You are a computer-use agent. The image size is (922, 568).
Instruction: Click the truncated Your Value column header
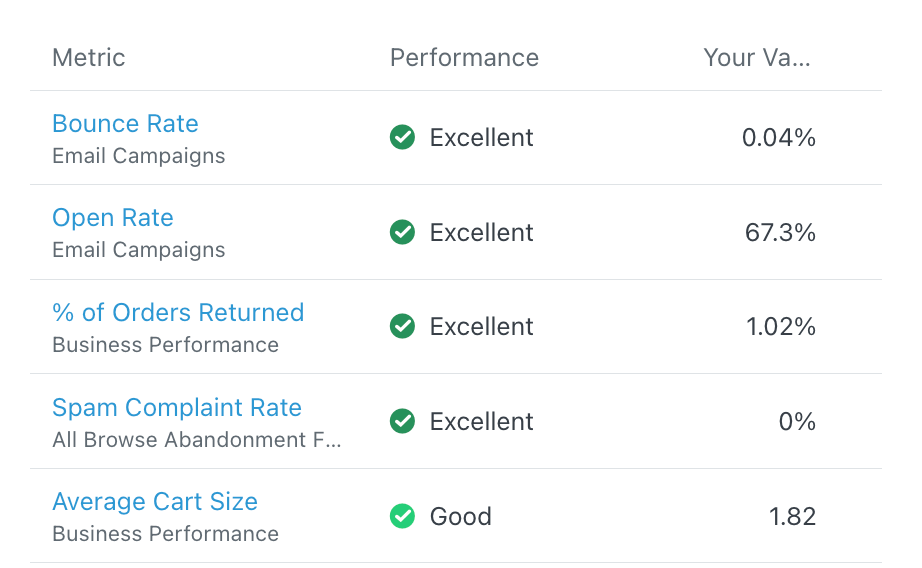click(757, 58)
